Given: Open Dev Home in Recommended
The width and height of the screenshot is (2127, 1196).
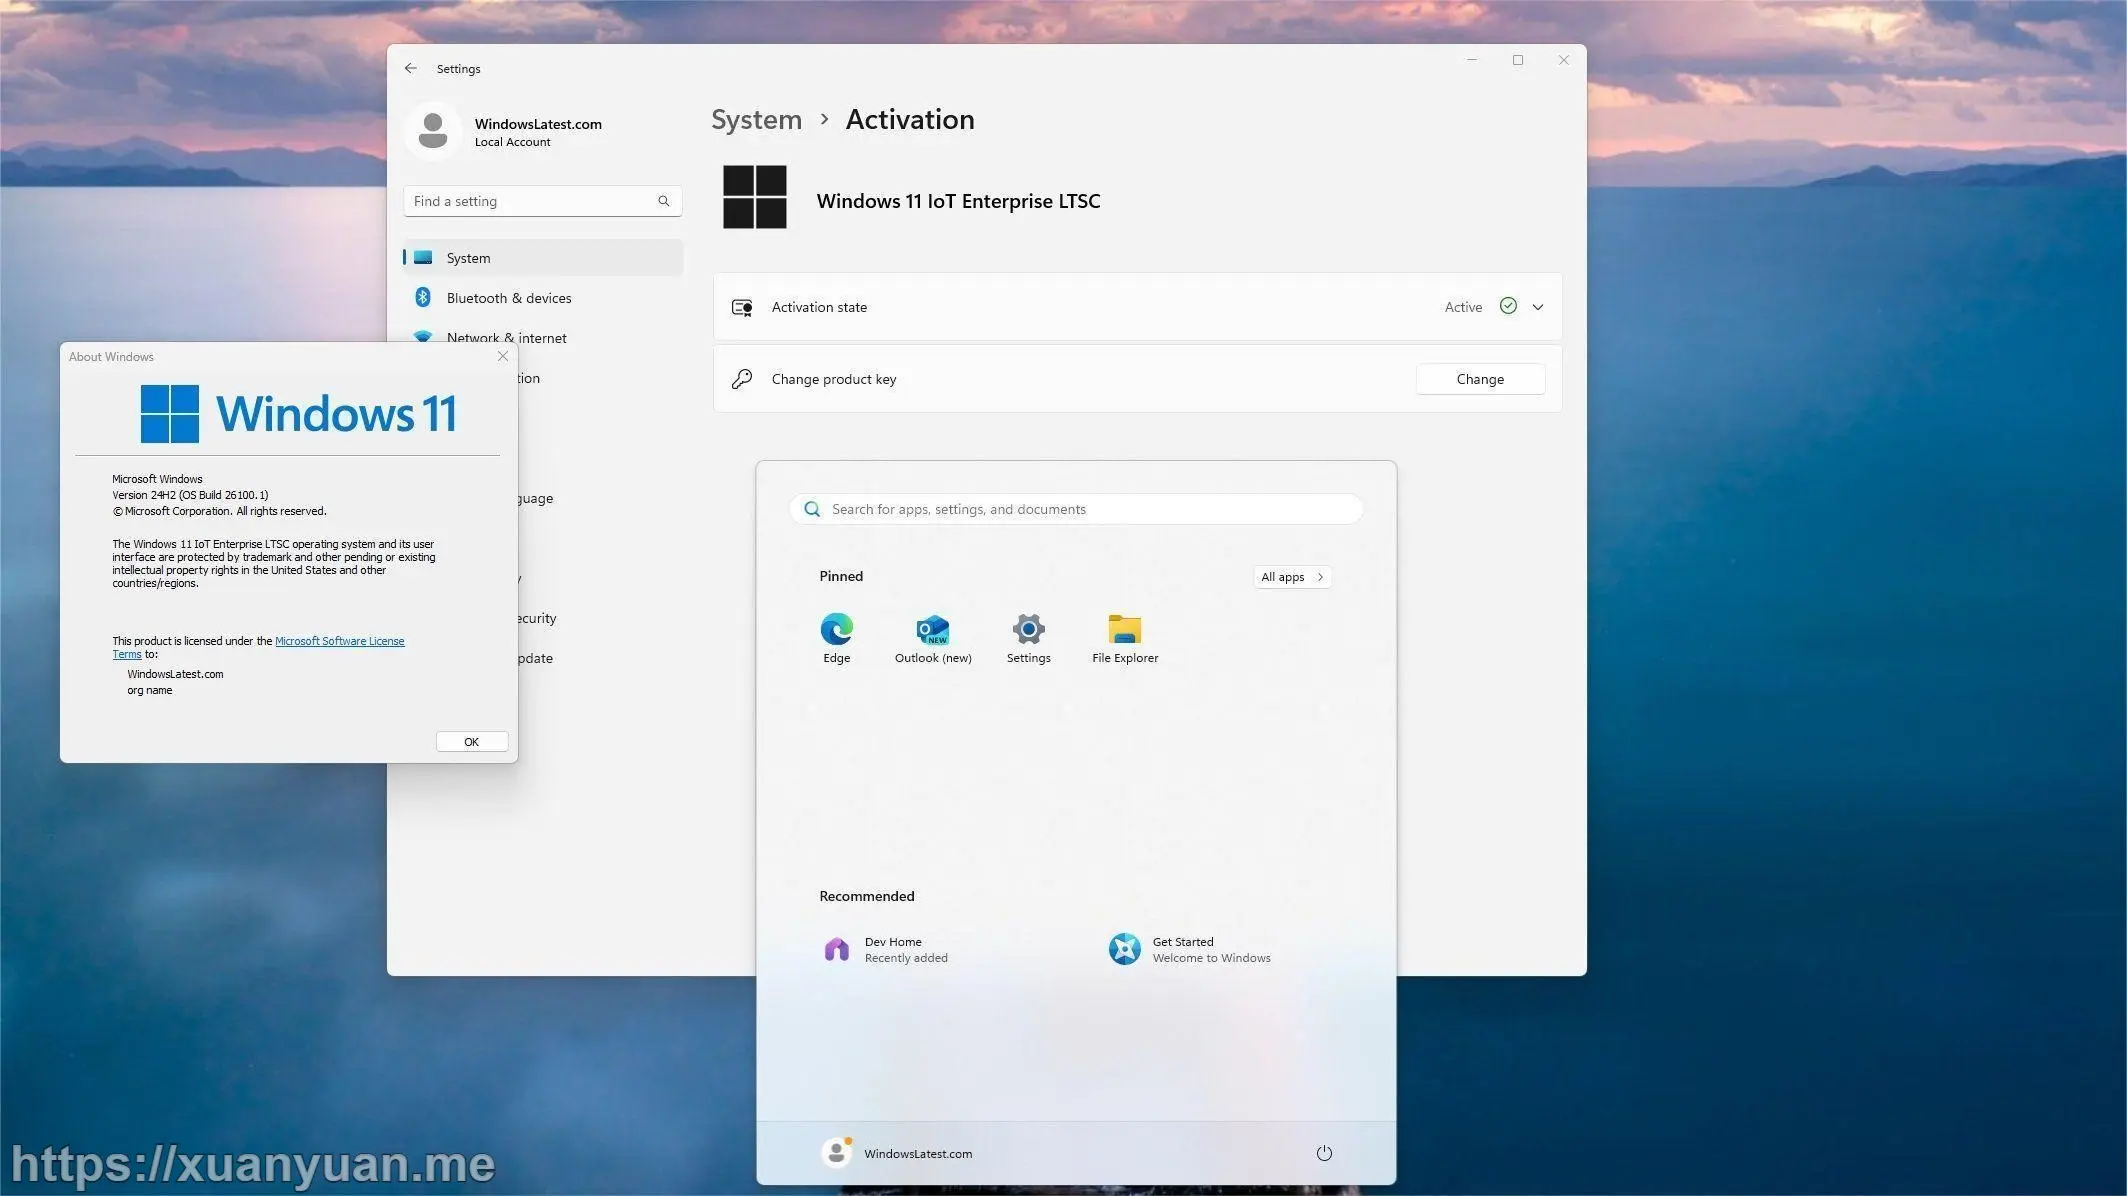Looking at the screenshot, I should [x=885, y=949].
